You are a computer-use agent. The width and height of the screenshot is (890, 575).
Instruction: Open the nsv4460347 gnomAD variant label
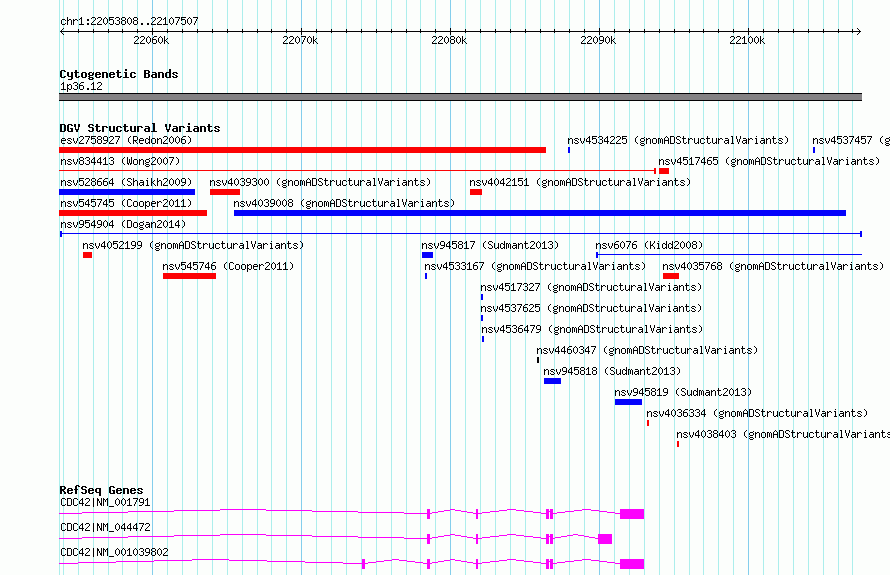647,350
